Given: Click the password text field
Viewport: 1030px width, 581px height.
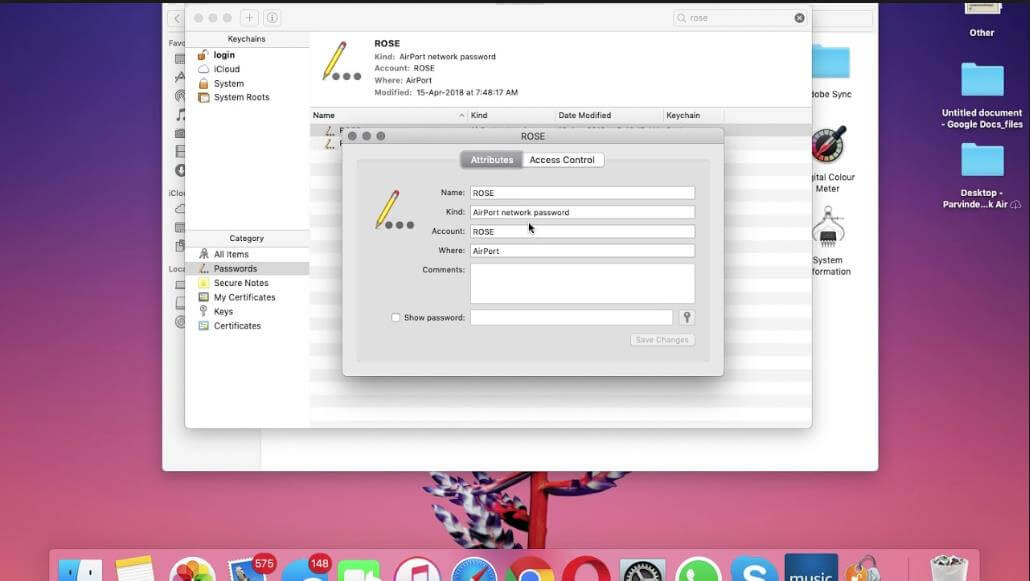Looking at the screenshot, I should click(571, 317).
